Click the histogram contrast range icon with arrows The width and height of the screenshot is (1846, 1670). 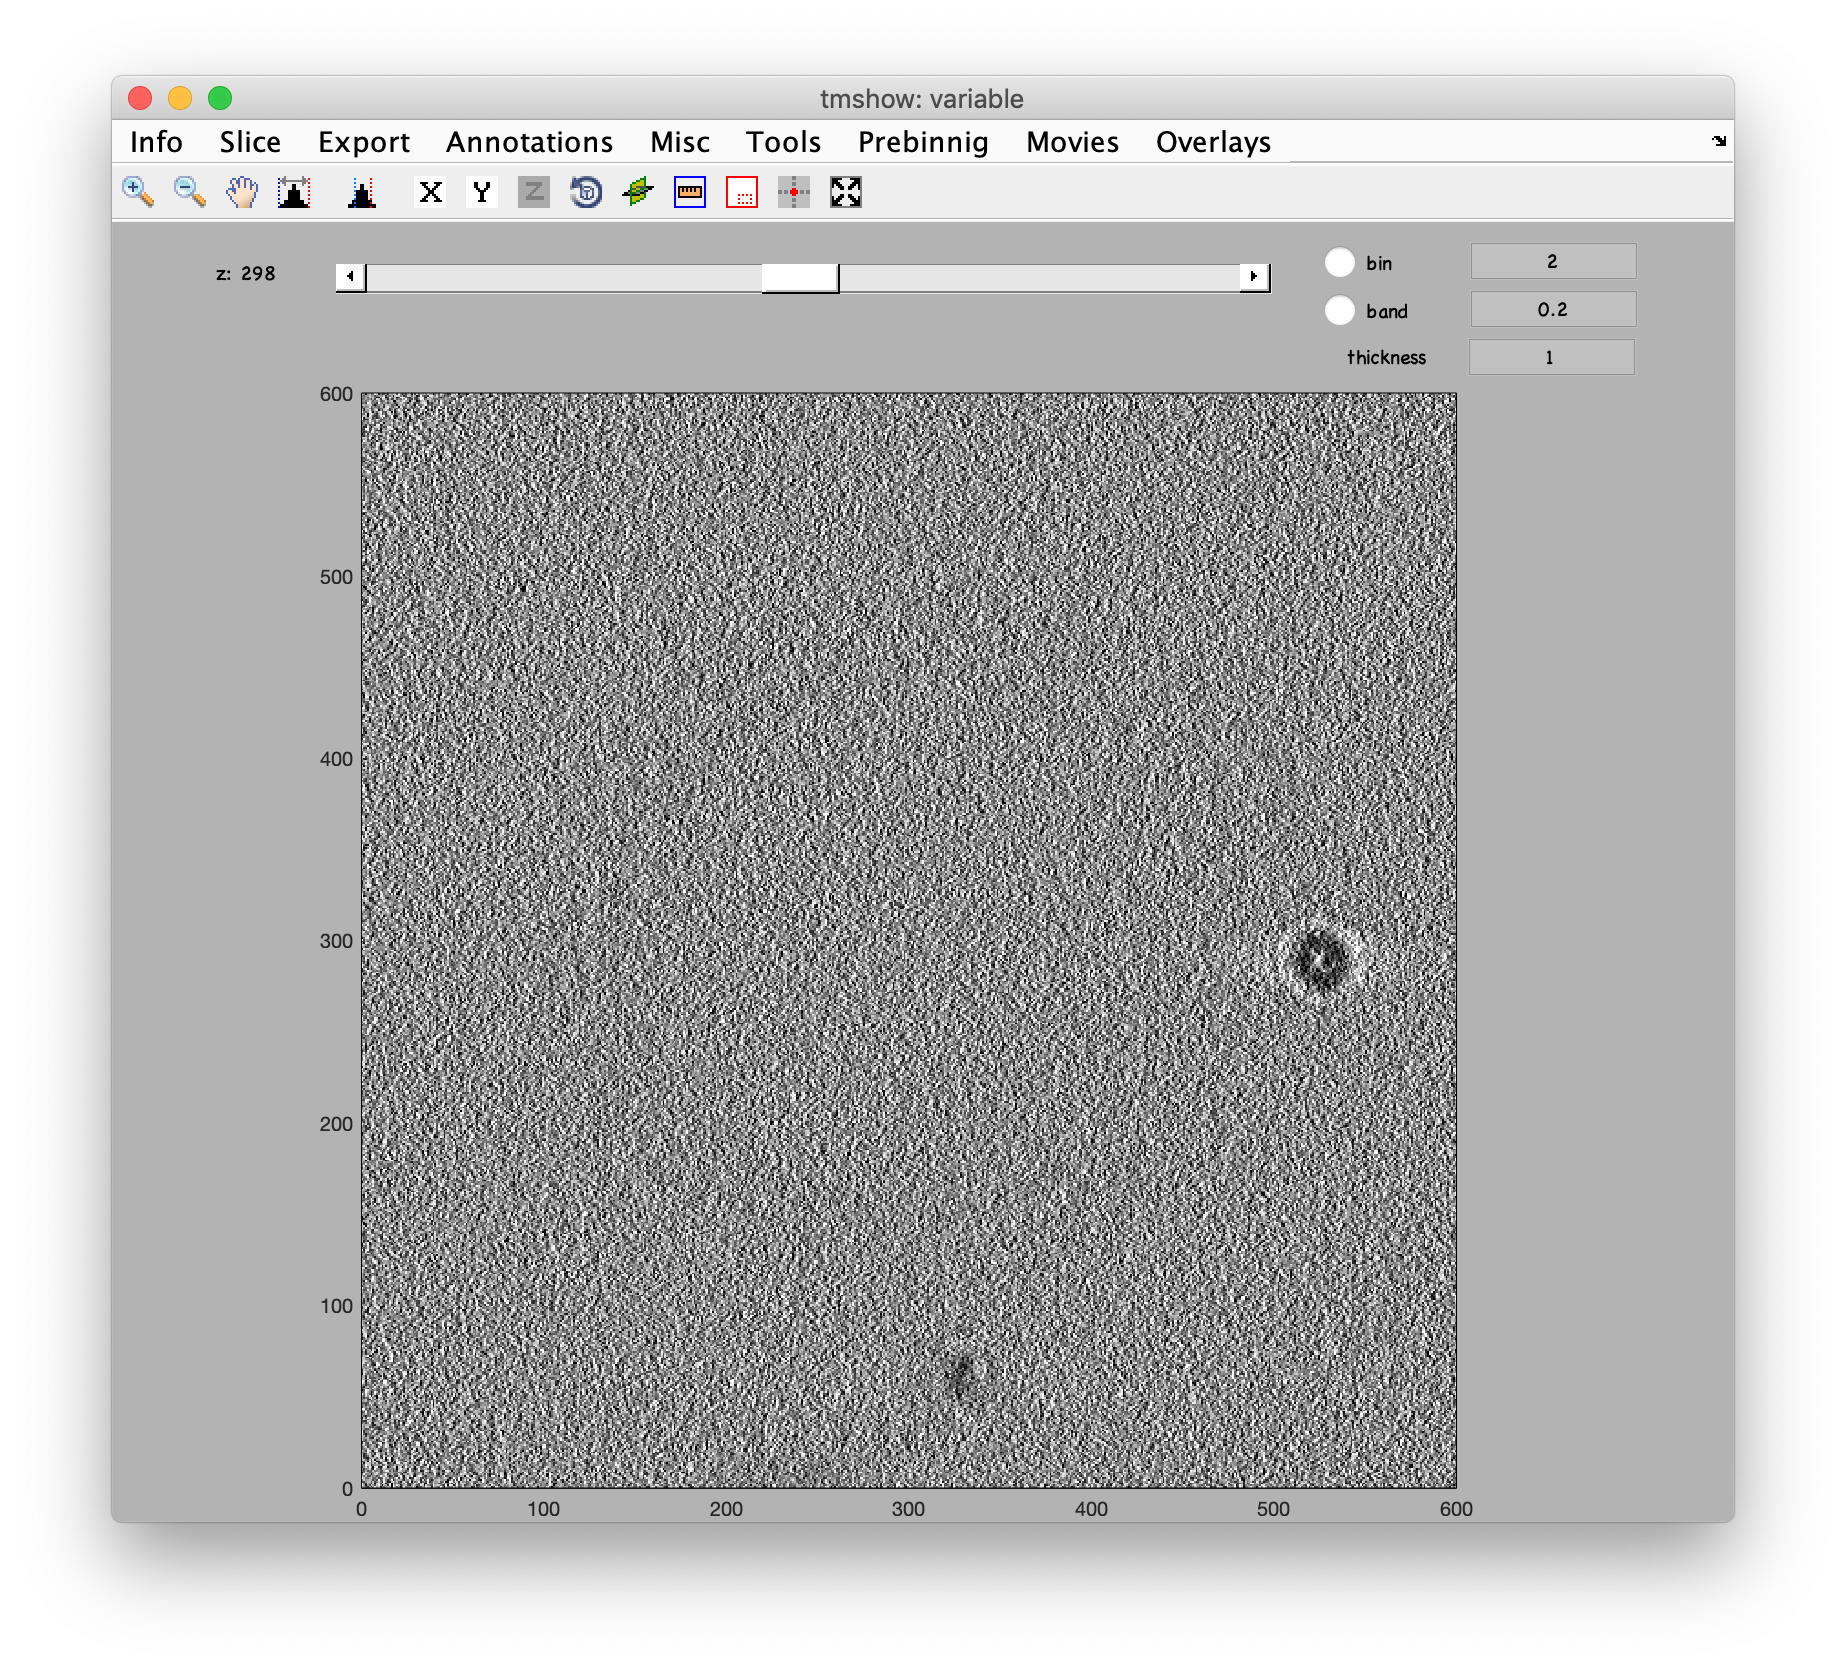click(294, 192)
